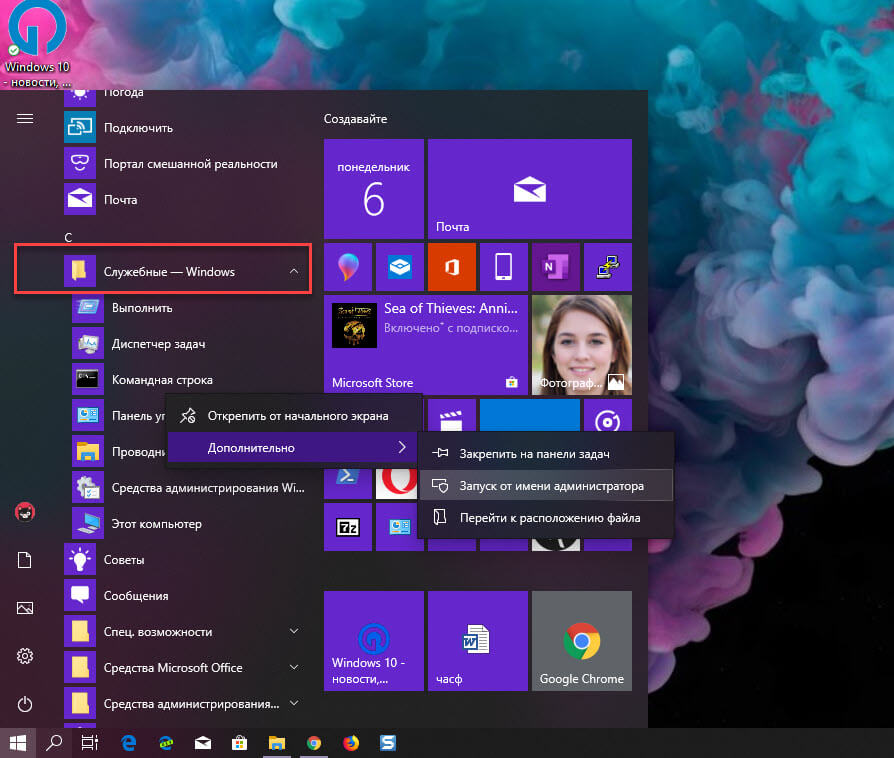Open the Дополнительно submenu
Image resolution: width=894 pixels, height=758 pixels.
pos(294,448)
